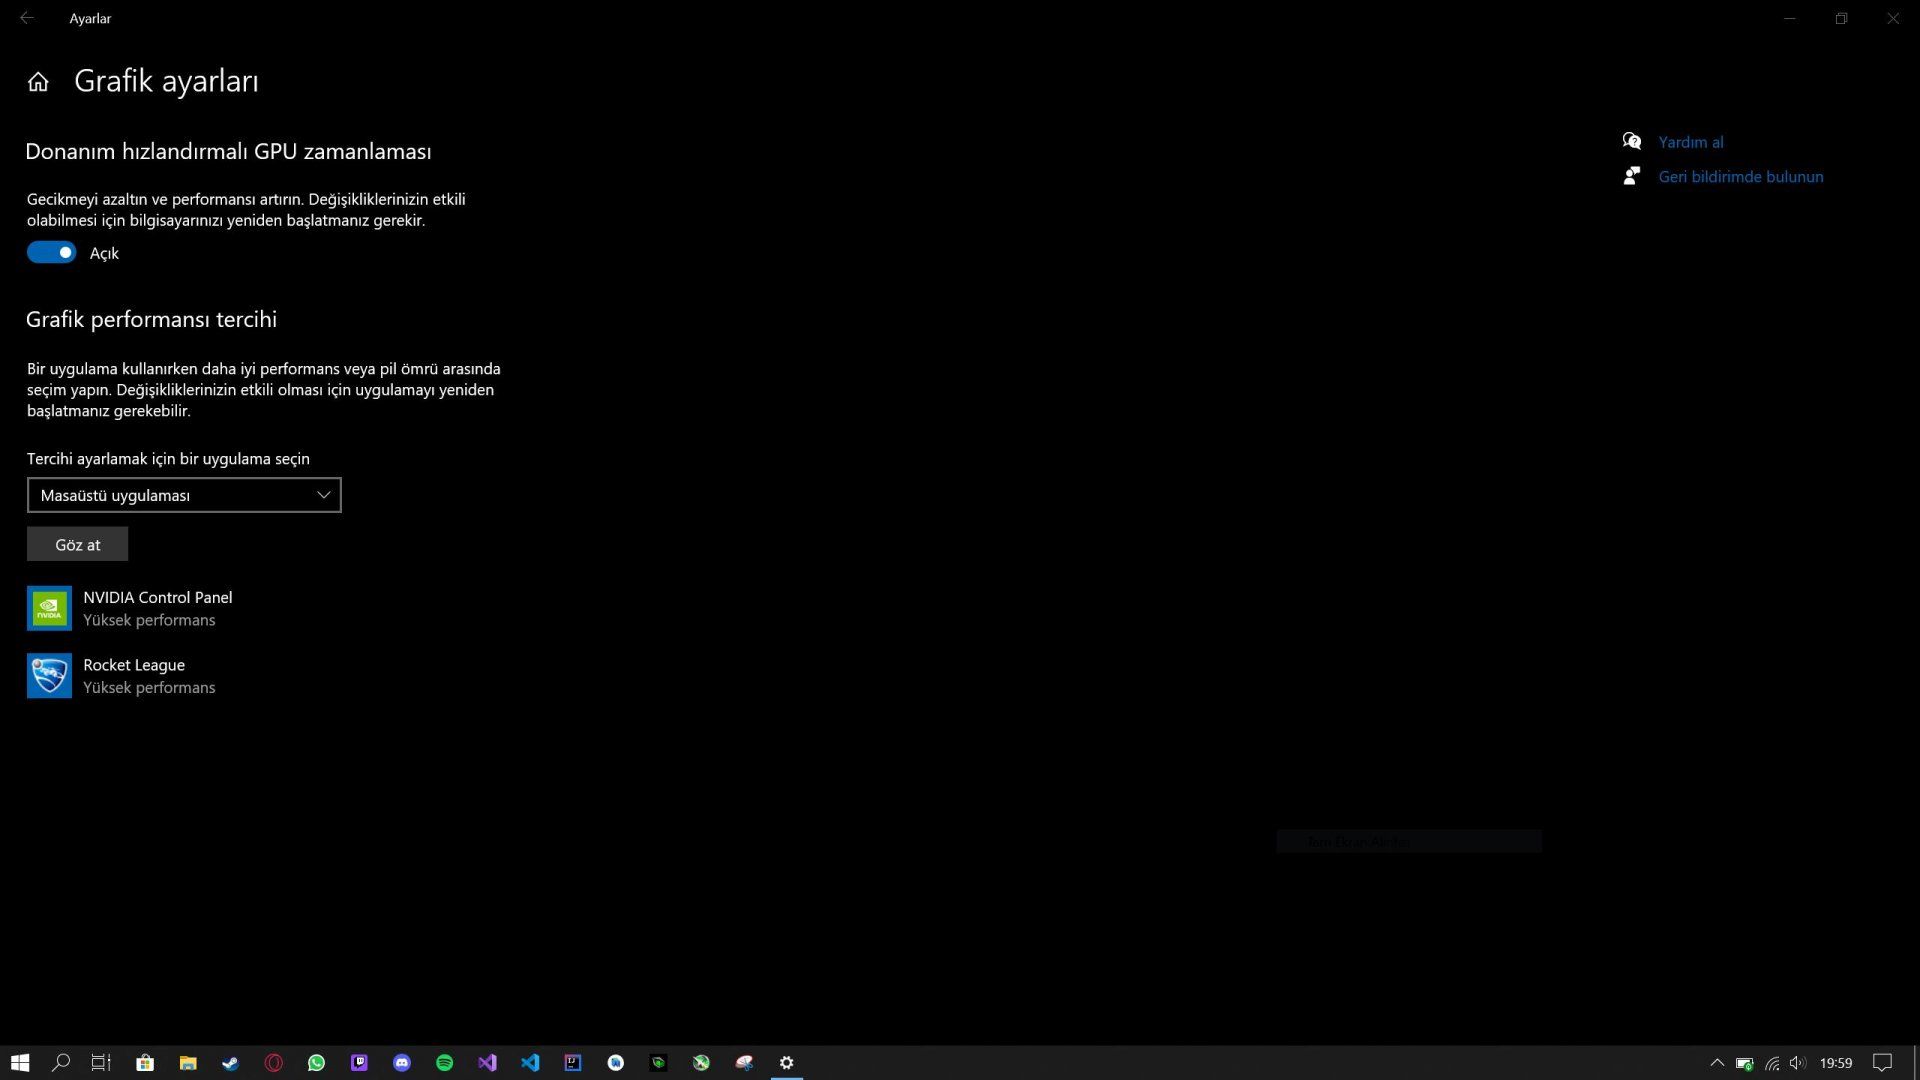
Task: Open Steam from the taskbar
Action: pos(230,1062)
